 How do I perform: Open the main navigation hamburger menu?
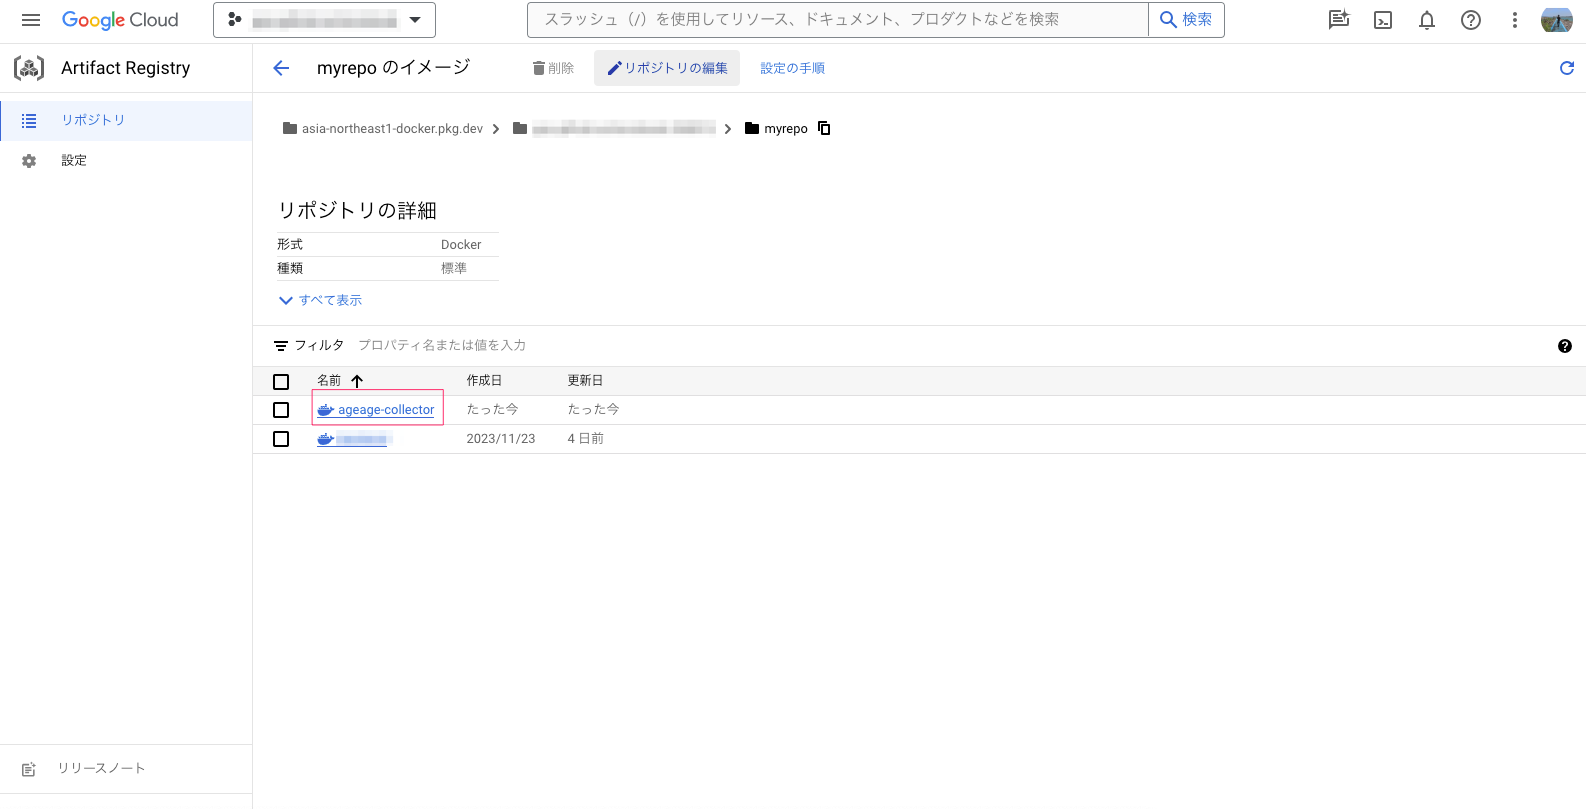pos(31,20)
